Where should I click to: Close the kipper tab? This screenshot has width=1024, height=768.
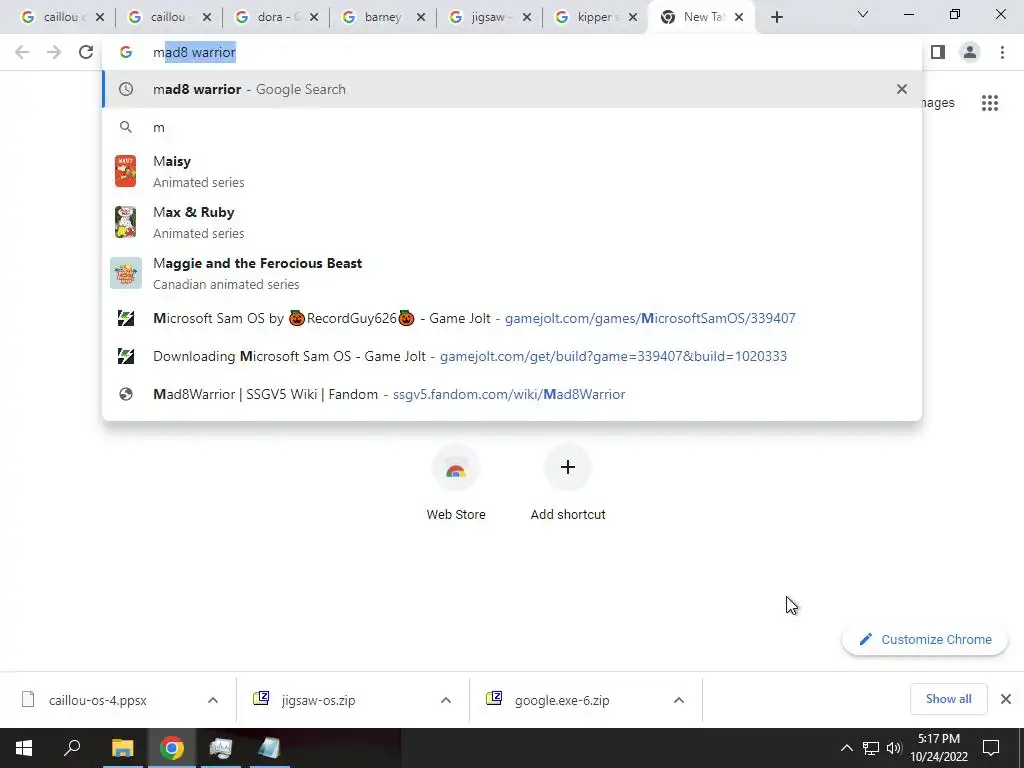tap(632, 18)
